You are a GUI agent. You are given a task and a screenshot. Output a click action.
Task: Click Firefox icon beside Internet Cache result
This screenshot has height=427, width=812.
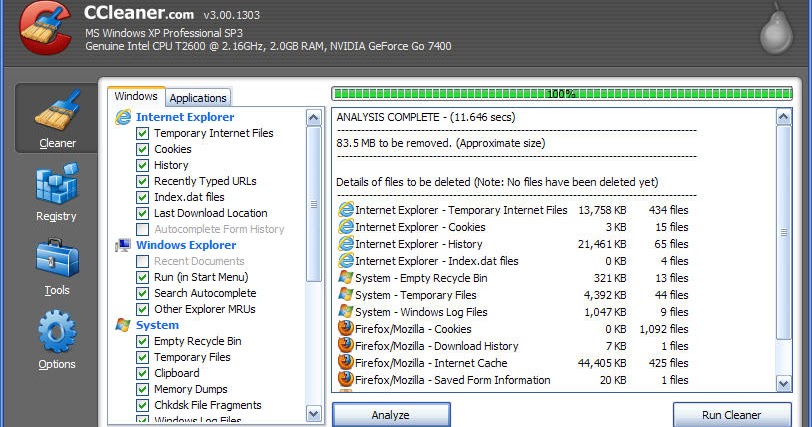[345, 362]
